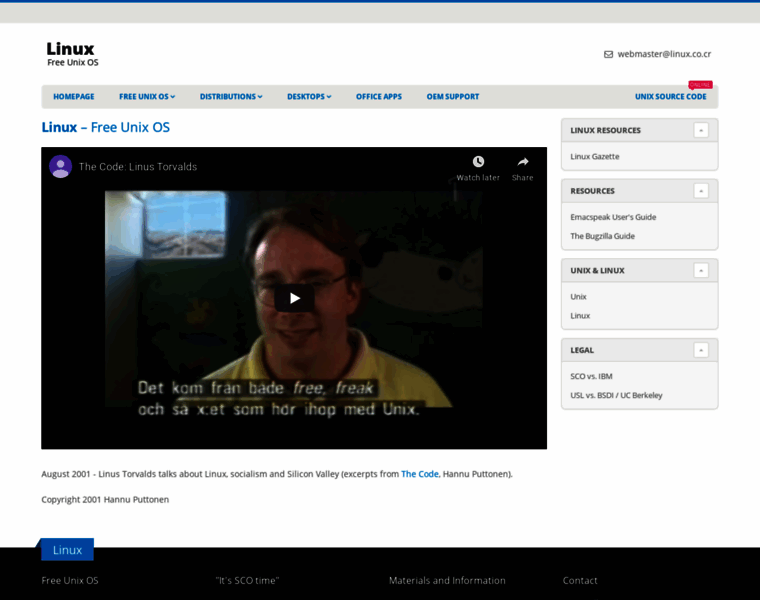The width and height of the screenshot is (760, 600).
Task: Click the Contact footer heading
Action: (x=580, y=580)
